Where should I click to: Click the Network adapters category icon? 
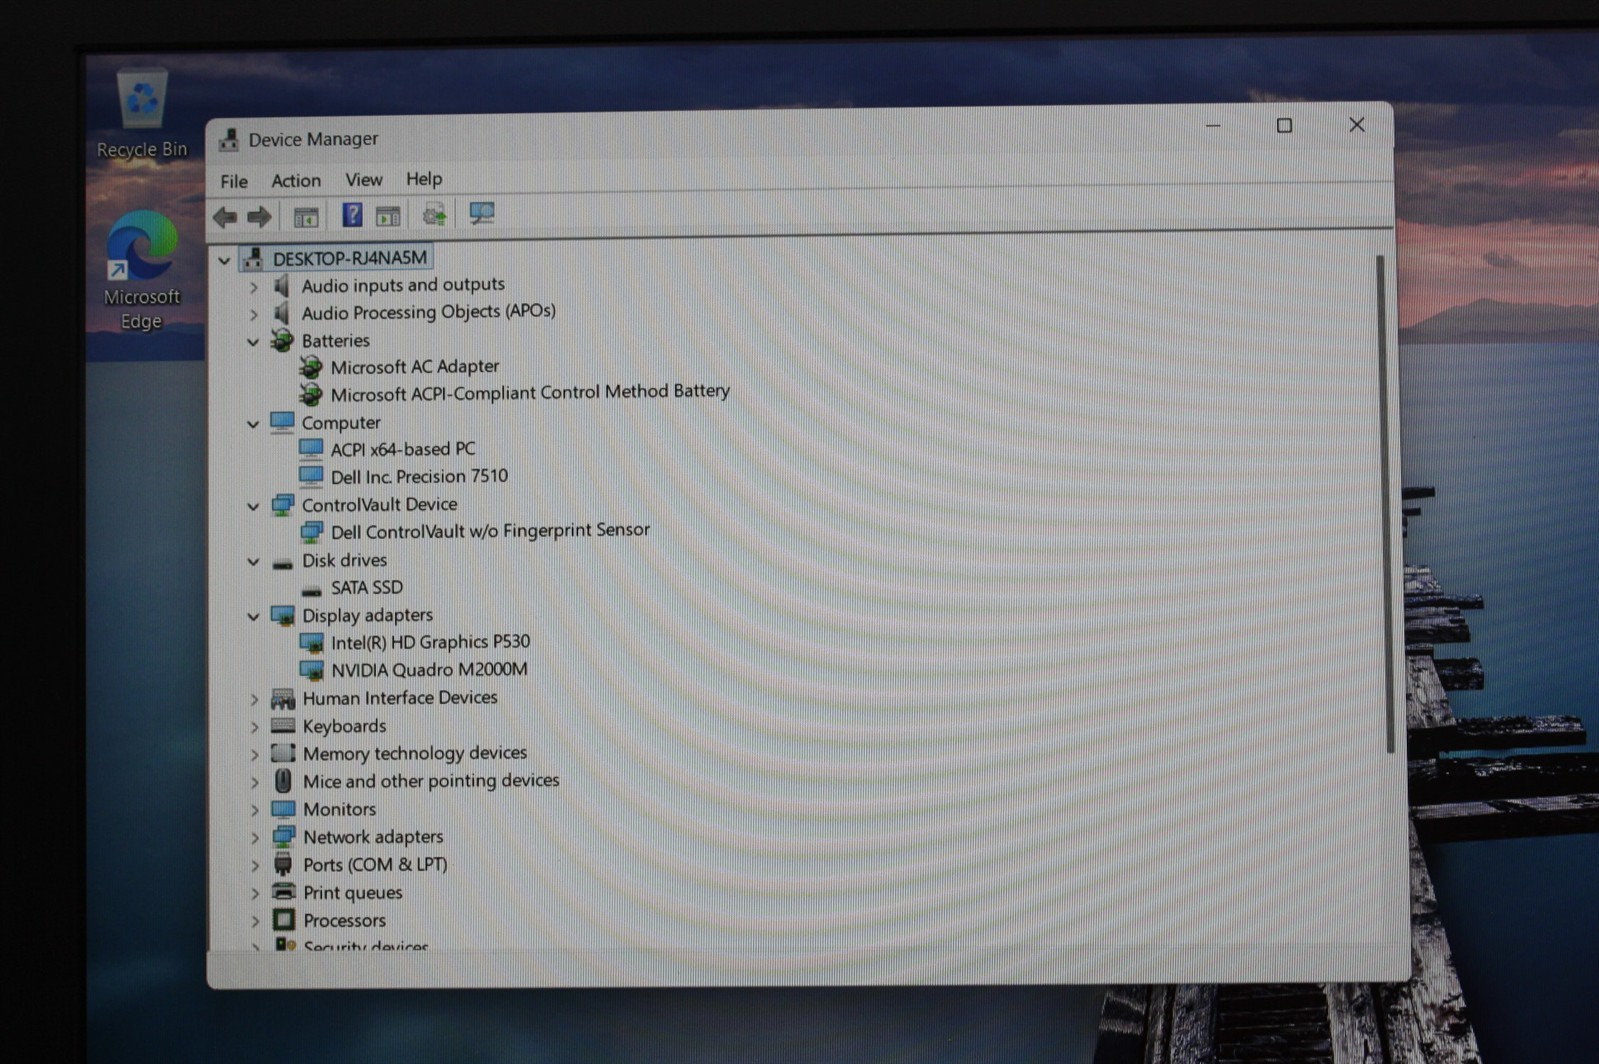point(284,837)
